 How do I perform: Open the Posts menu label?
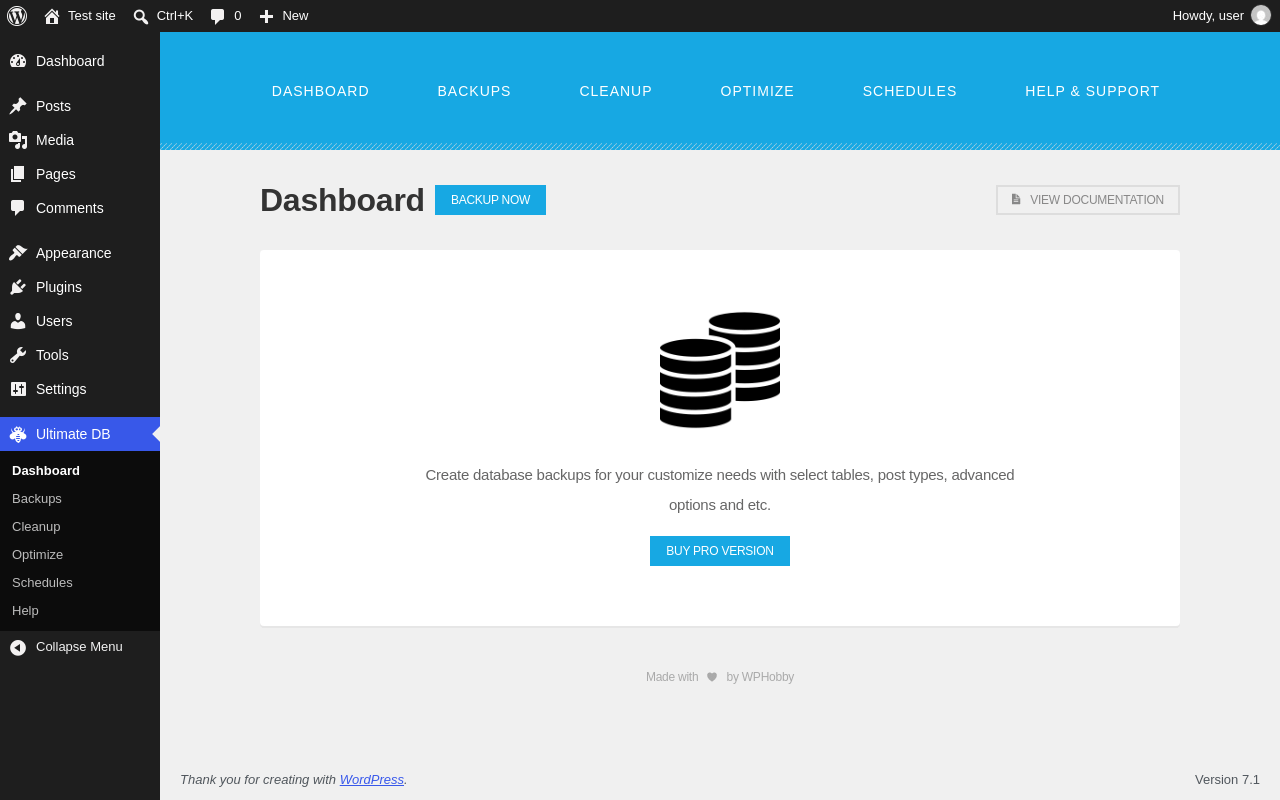coord(53,106)
